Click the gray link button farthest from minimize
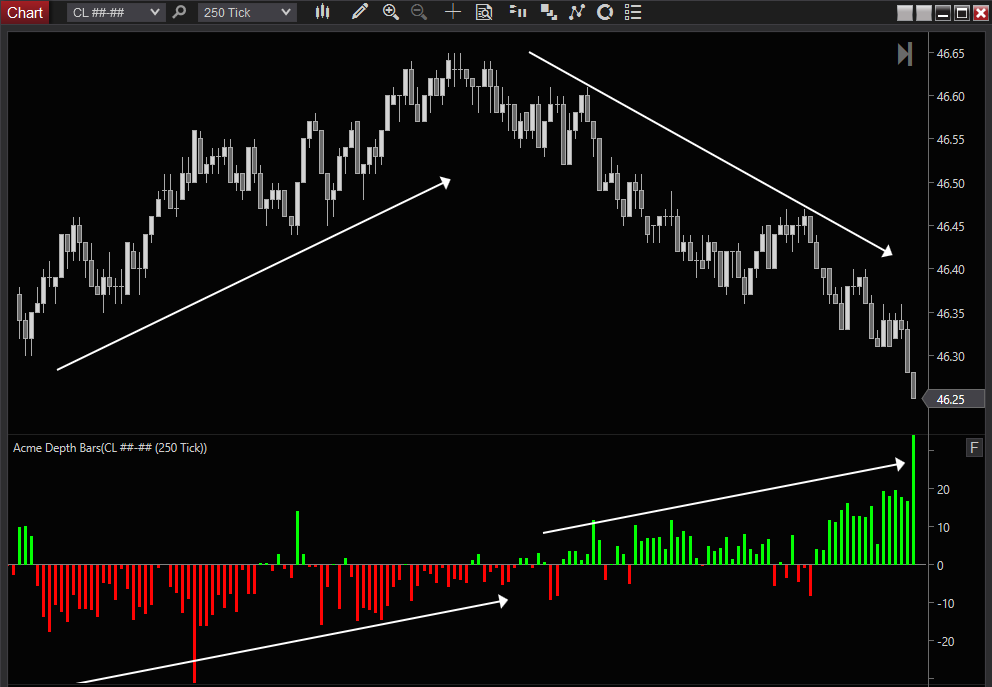This screenshot has height=687, width=992. (x=905, y=13)
